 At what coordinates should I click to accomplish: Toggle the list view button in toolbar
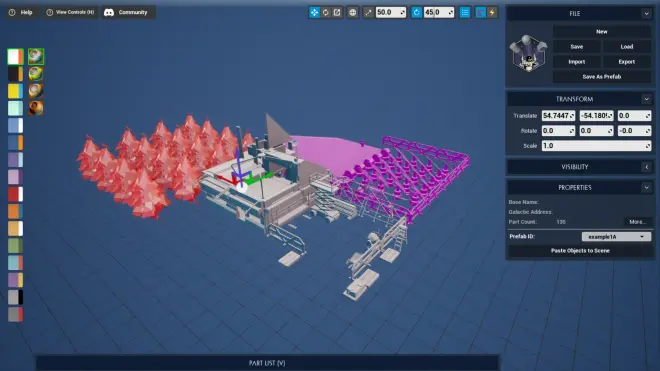[x=465, y=12]
